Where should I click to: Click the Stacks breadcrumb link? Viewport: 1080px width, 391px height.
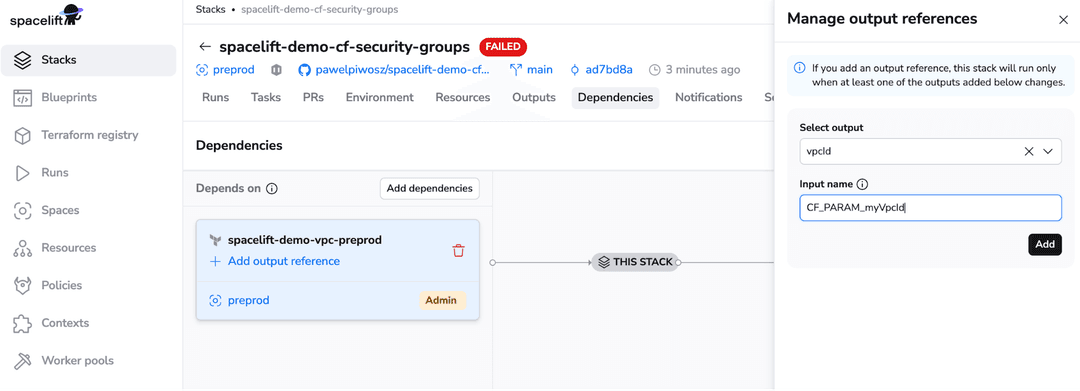211,10
